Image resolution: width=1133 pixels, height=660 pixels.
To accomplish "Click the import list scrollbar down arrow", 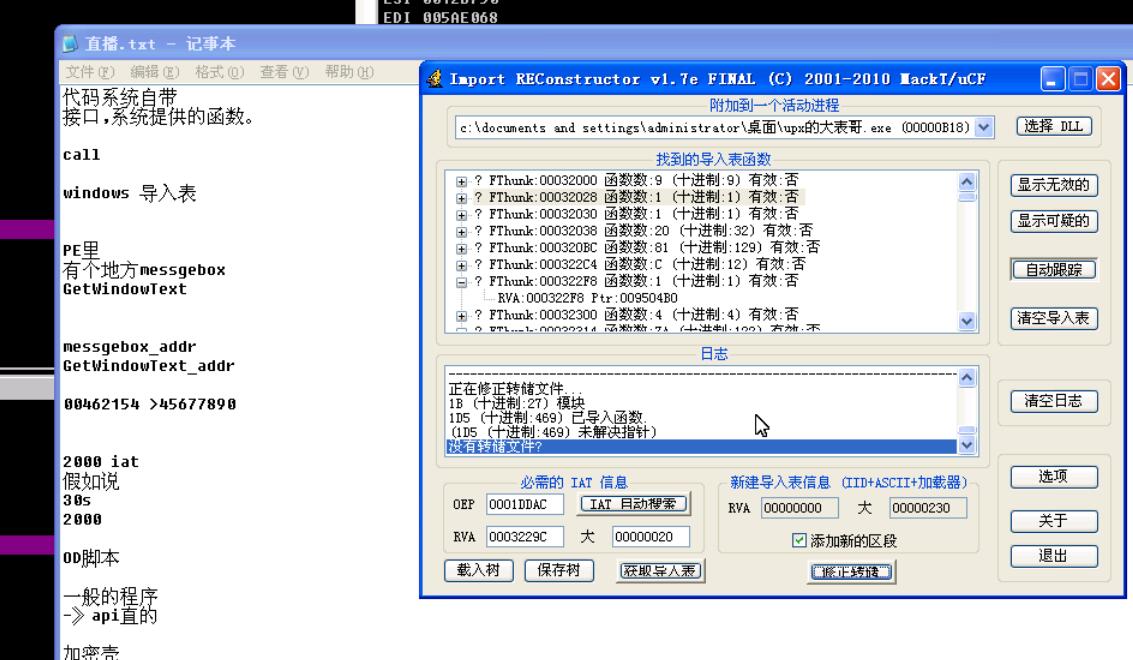I will (967, 321).
